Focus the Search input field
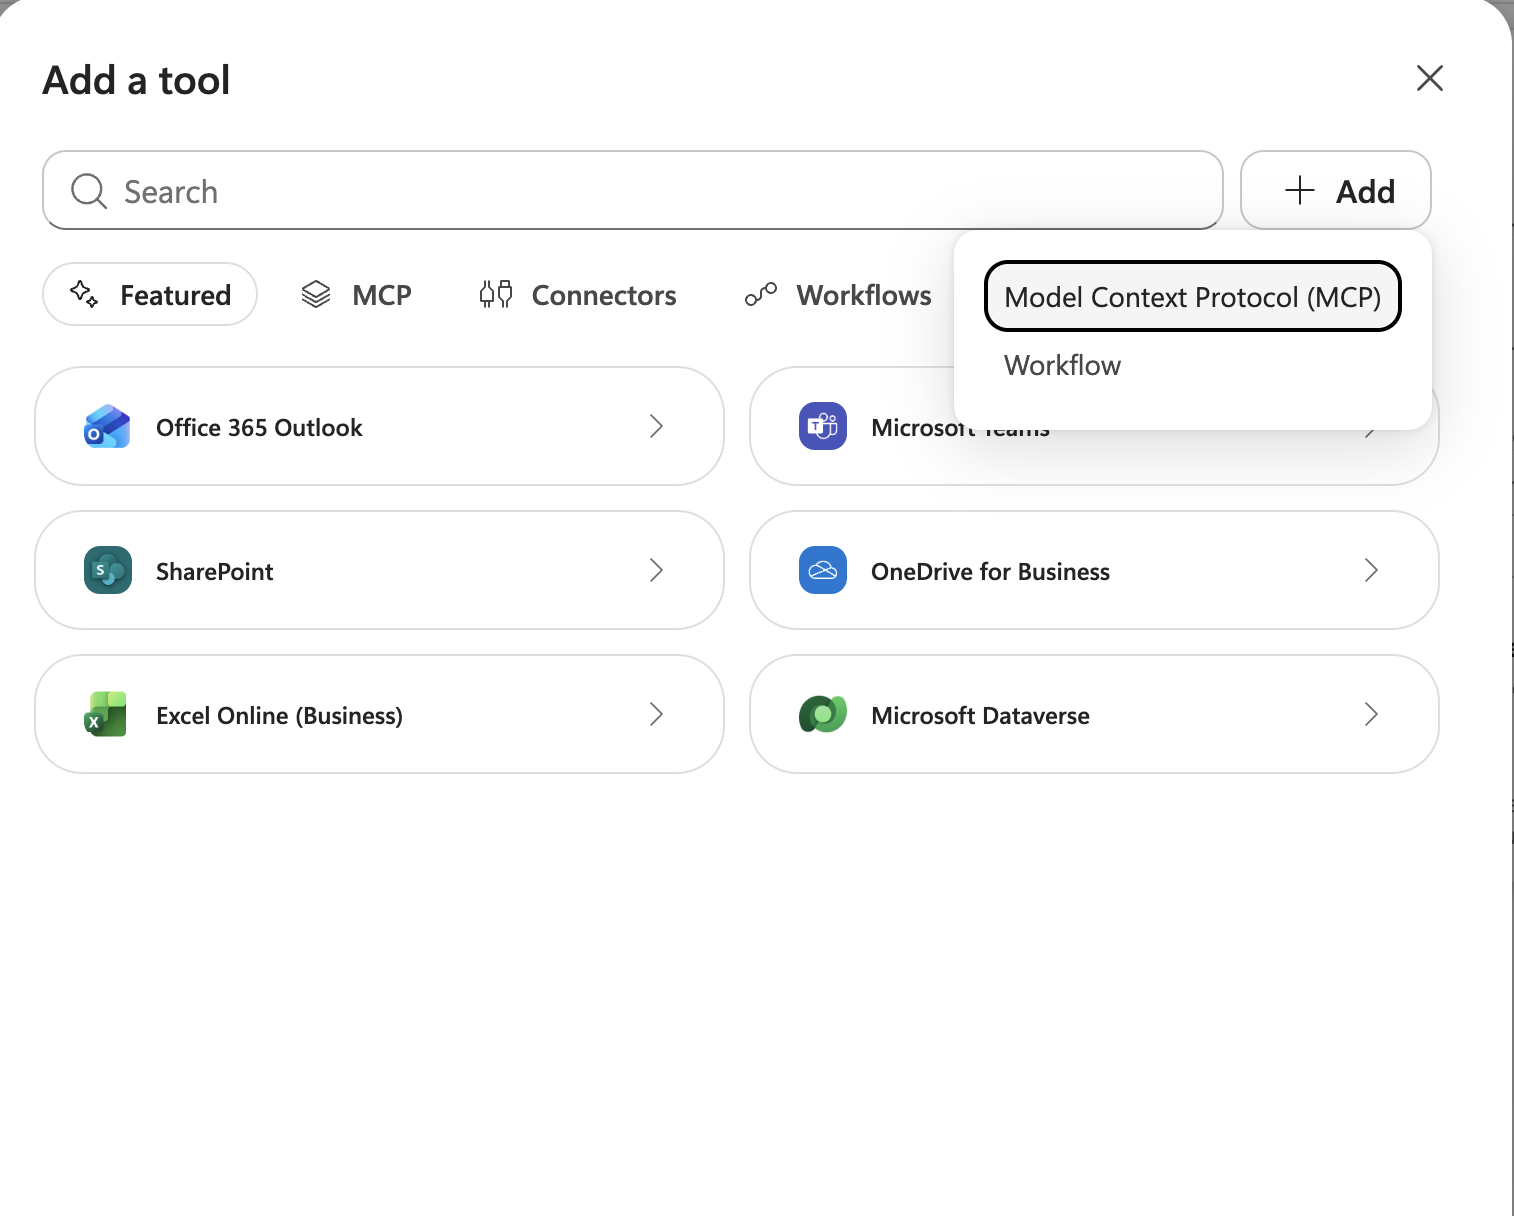This screenshot has height=1216, width=1514. click(633, 190)
